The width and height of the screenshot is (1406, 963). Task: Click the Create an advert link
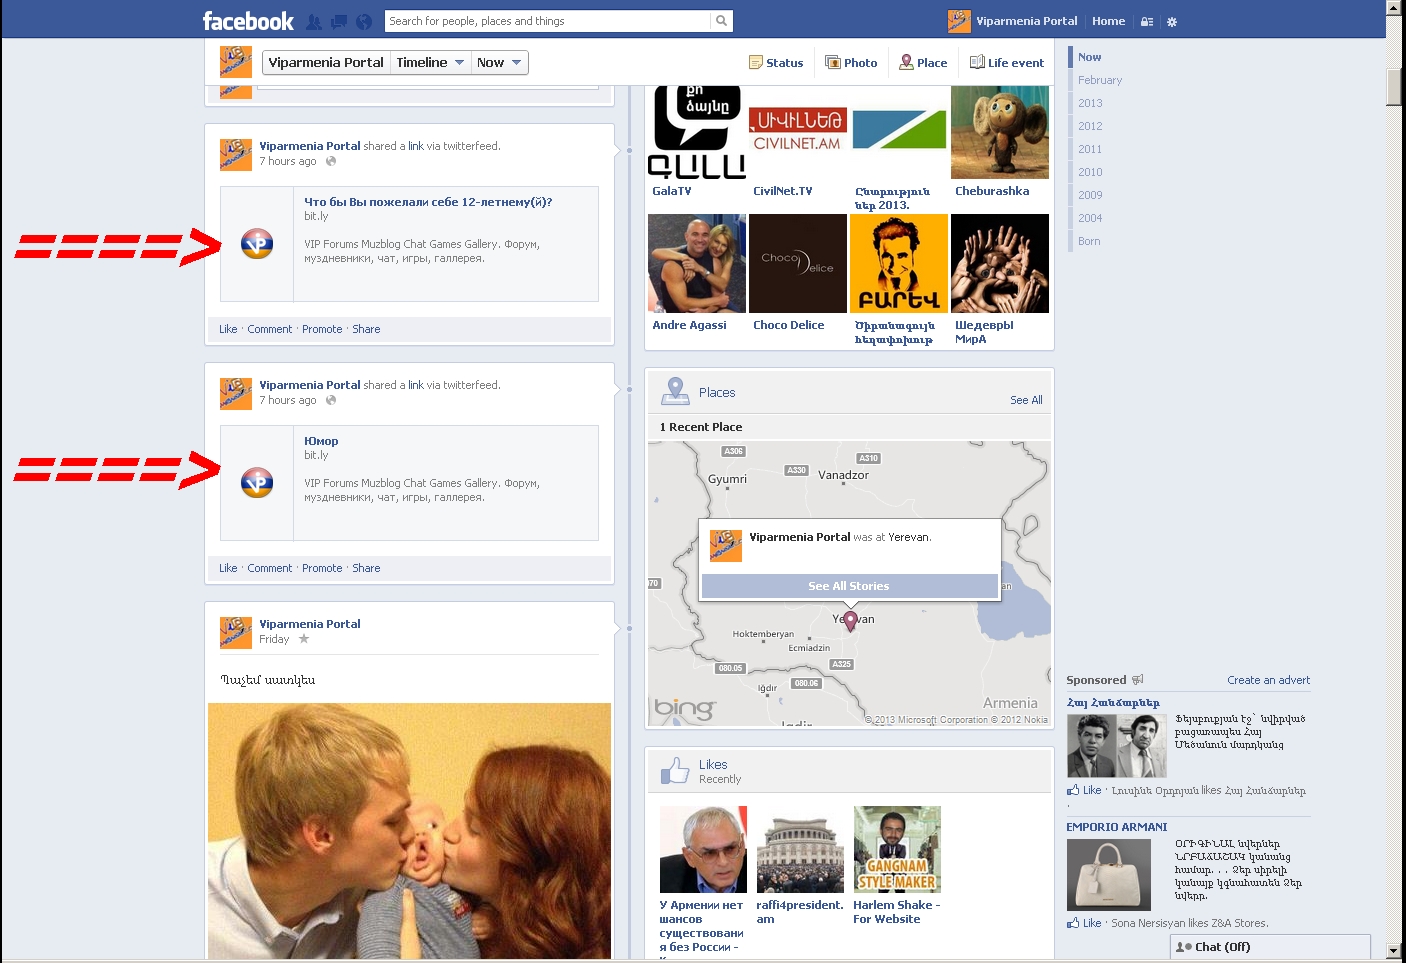pos(1268,680)
